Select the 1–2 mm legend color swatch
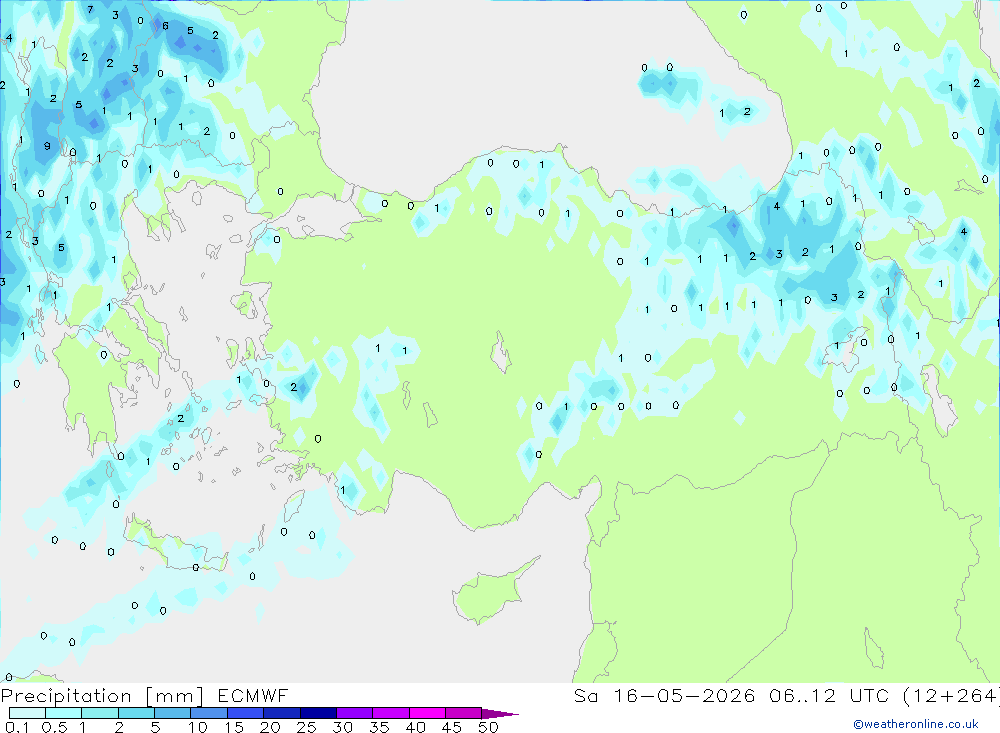 (x=100, y=713)
